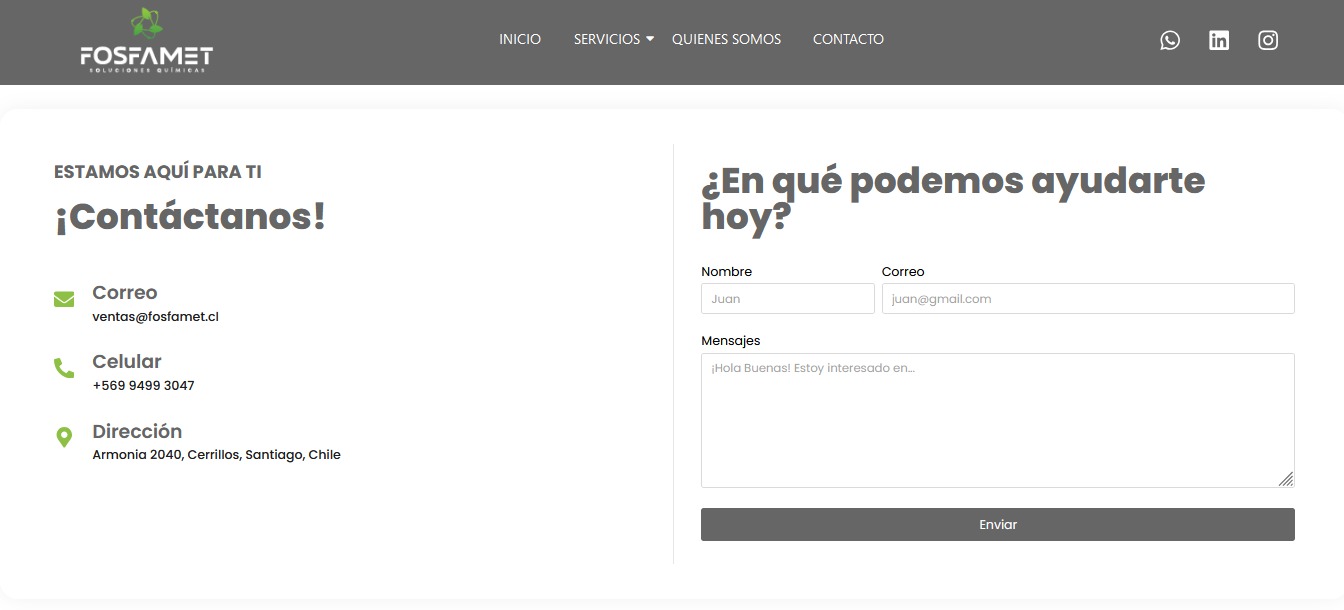Click the ventas@fosfamet.cl email address
The width and height of the screenshot is (1344, 610).
point(155,317)
